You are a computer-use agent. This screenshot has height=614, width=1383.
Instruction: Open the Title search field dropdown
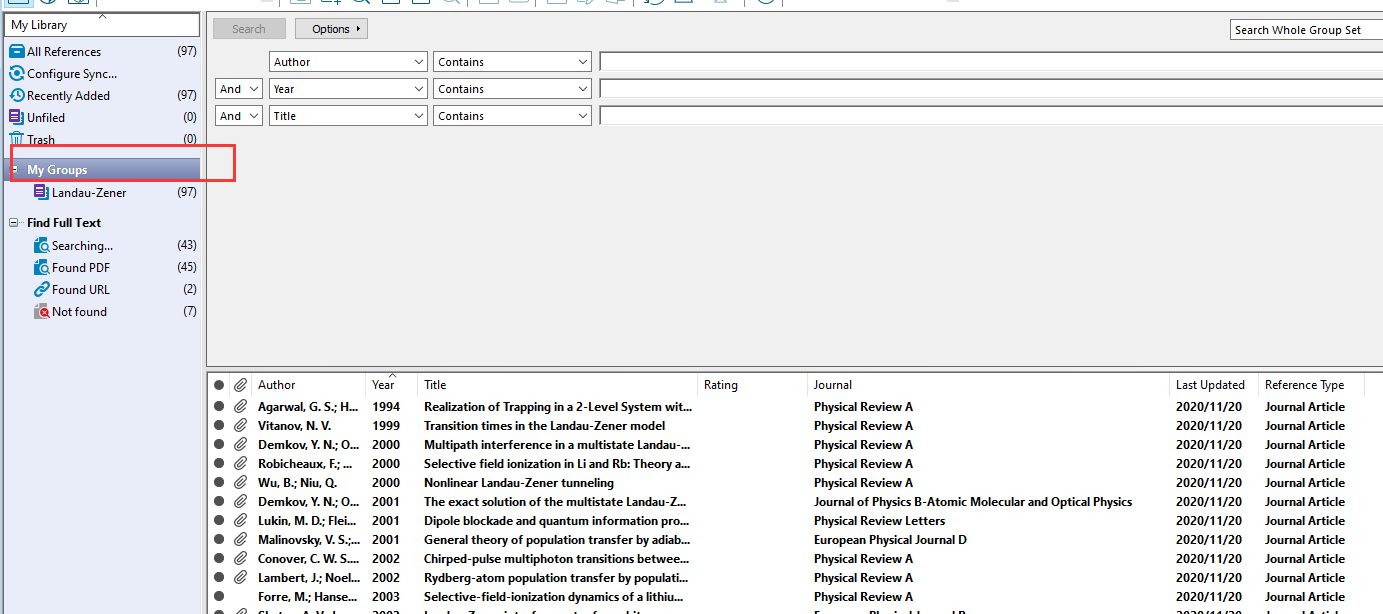[349, 116]
